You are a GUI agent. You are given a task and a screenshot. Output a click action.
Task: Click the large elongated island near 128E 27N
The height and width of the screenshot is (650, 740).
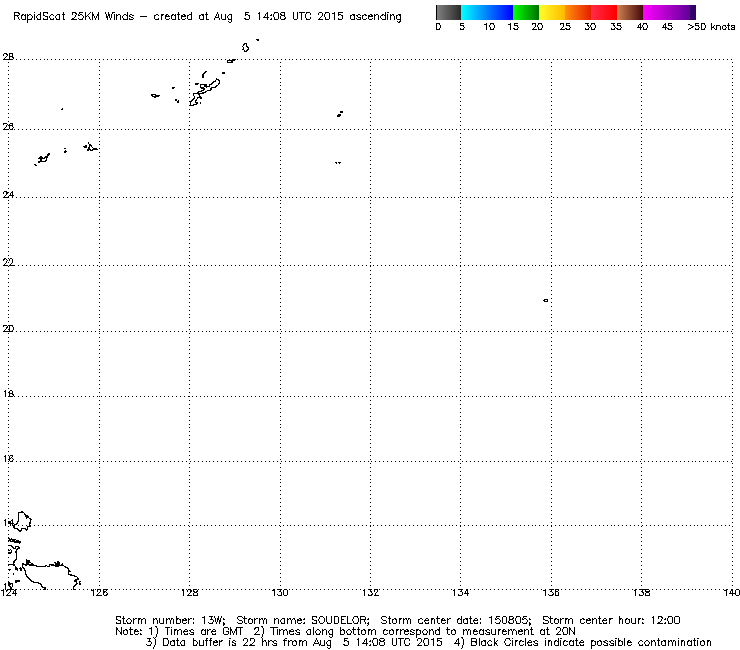coord(205,92)
